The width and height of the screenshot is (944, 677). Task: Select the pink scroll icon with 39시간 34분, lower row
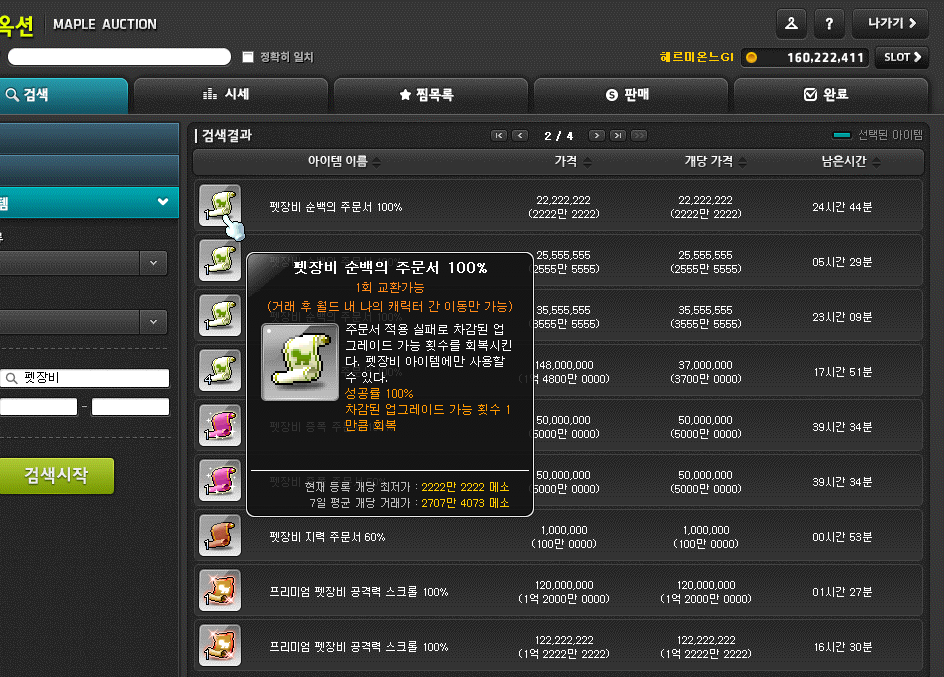220,480
